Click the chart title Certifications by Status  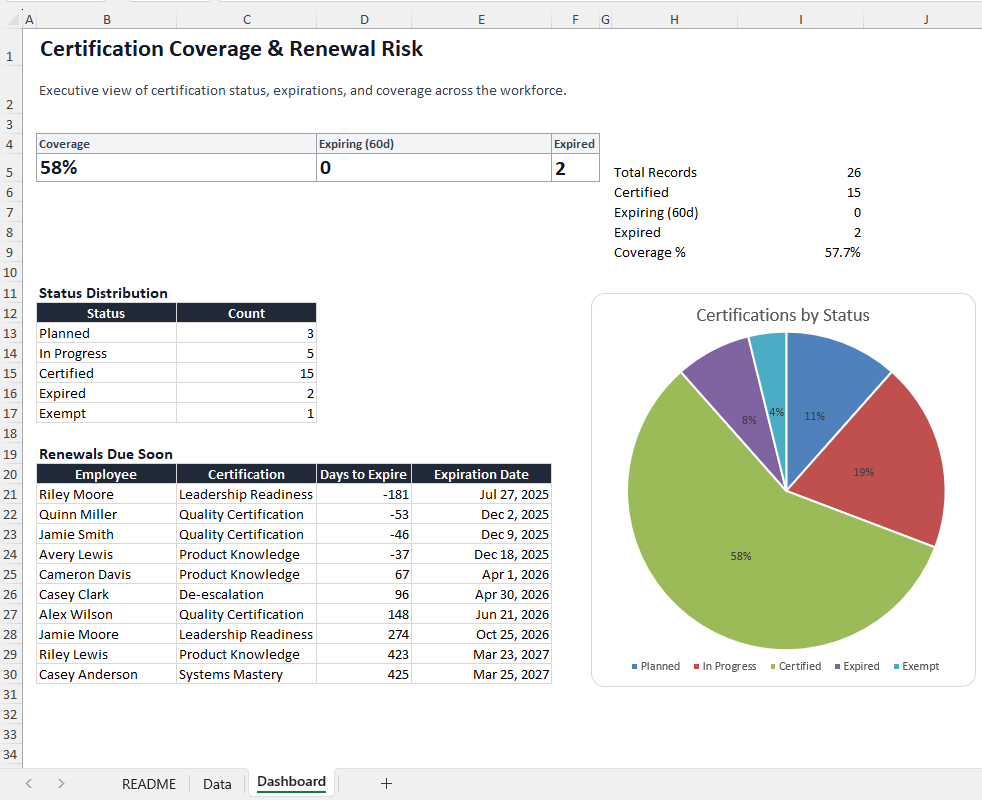tap(784, 315)
